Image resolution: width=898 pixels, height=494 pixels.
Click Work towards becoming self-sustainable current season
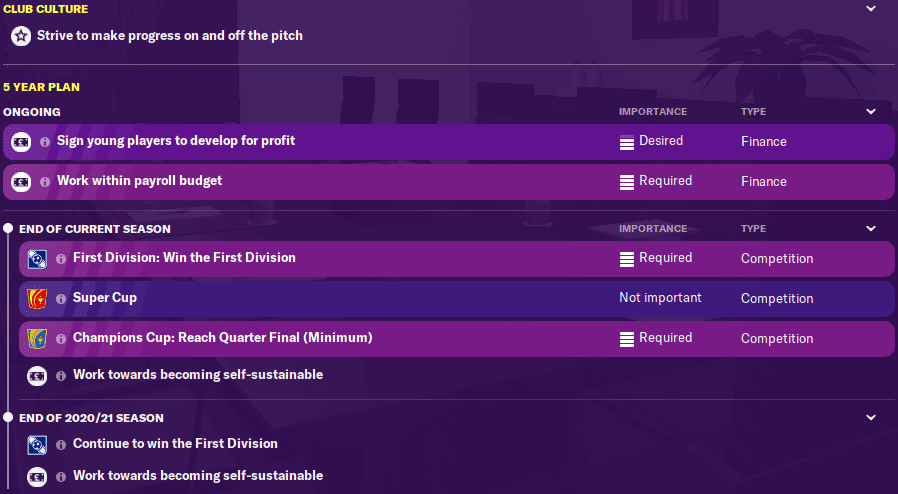(198, 374)
